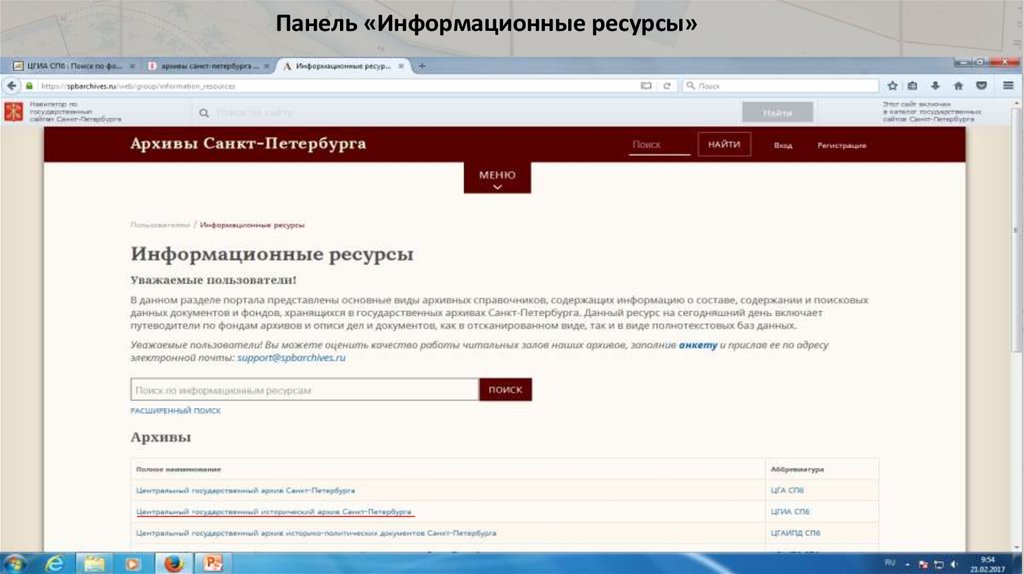Open a new browser tab with plus

coord(422,66)
